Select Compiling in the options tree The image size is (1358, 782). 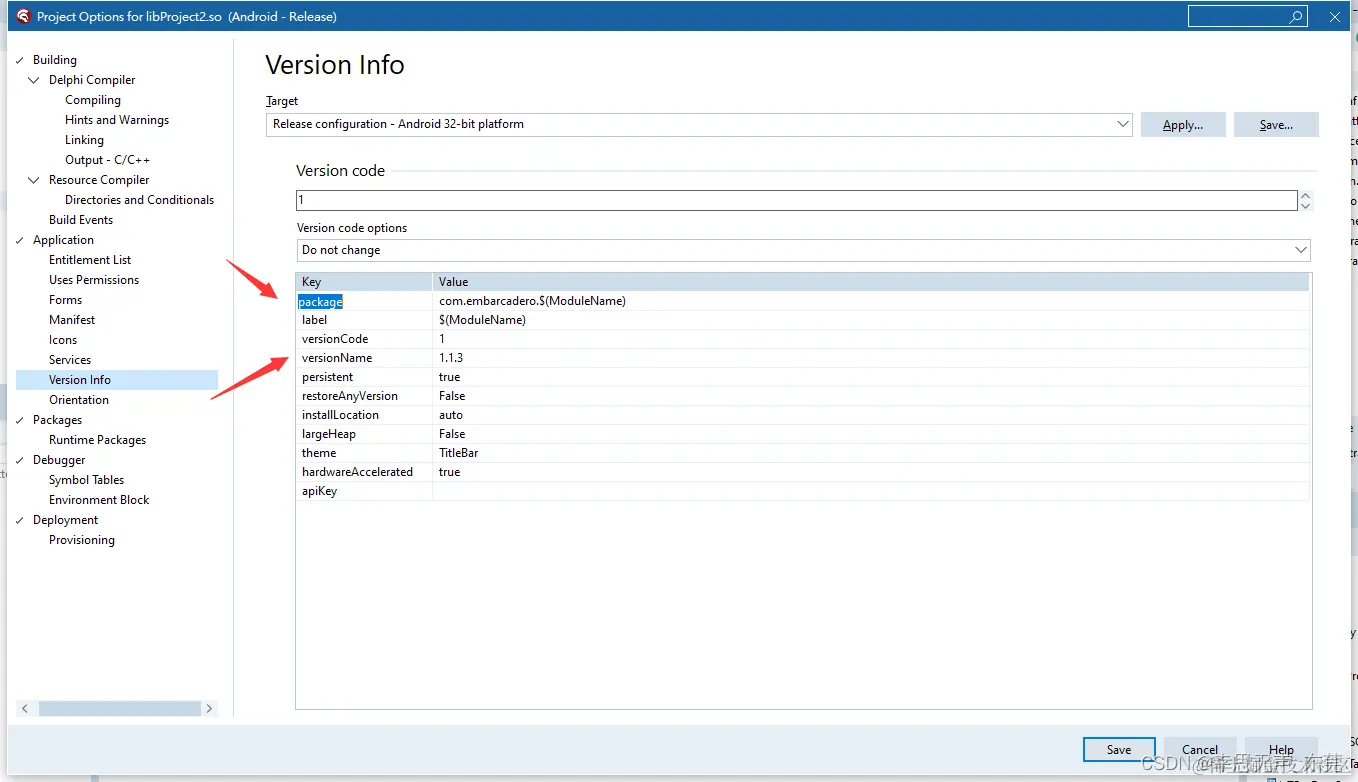click(93, 100)
